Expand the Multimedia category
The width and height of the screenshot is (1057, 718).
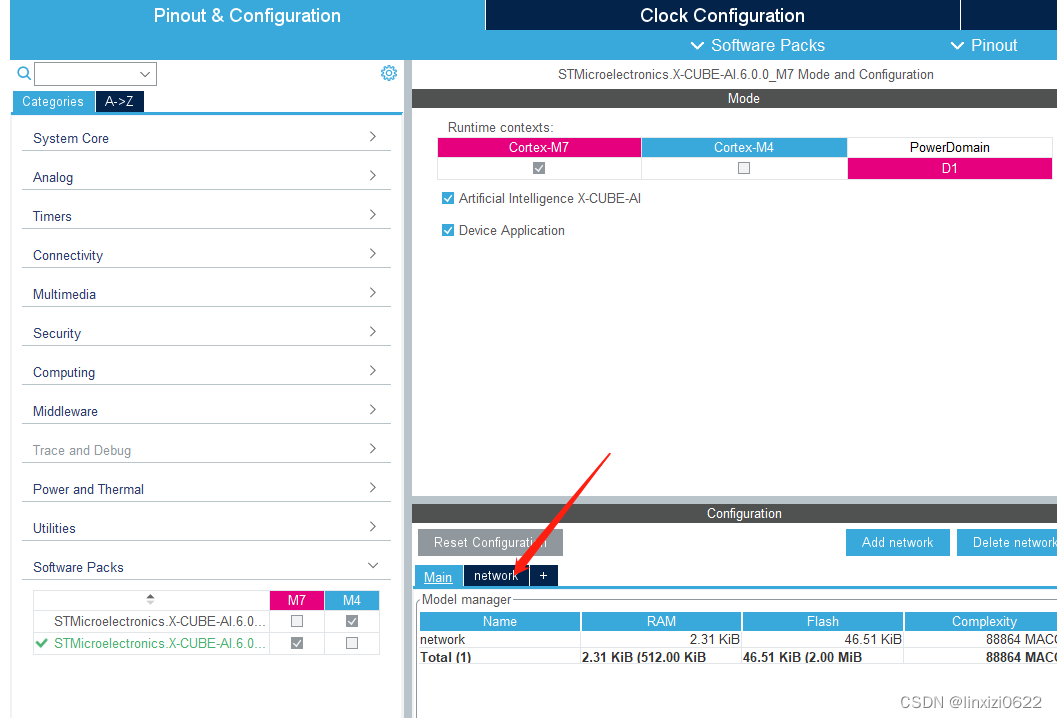[x=206, y=294]
